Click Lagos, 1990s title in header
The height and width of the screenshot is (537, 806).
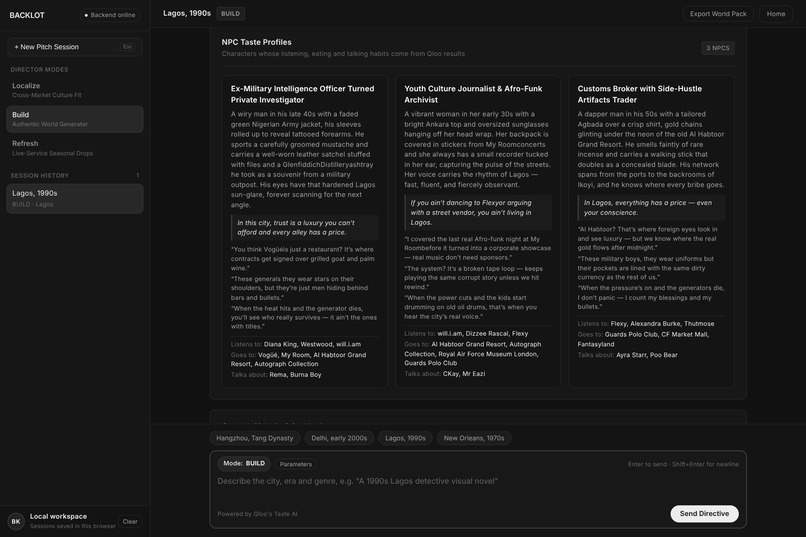click(187, 13)
